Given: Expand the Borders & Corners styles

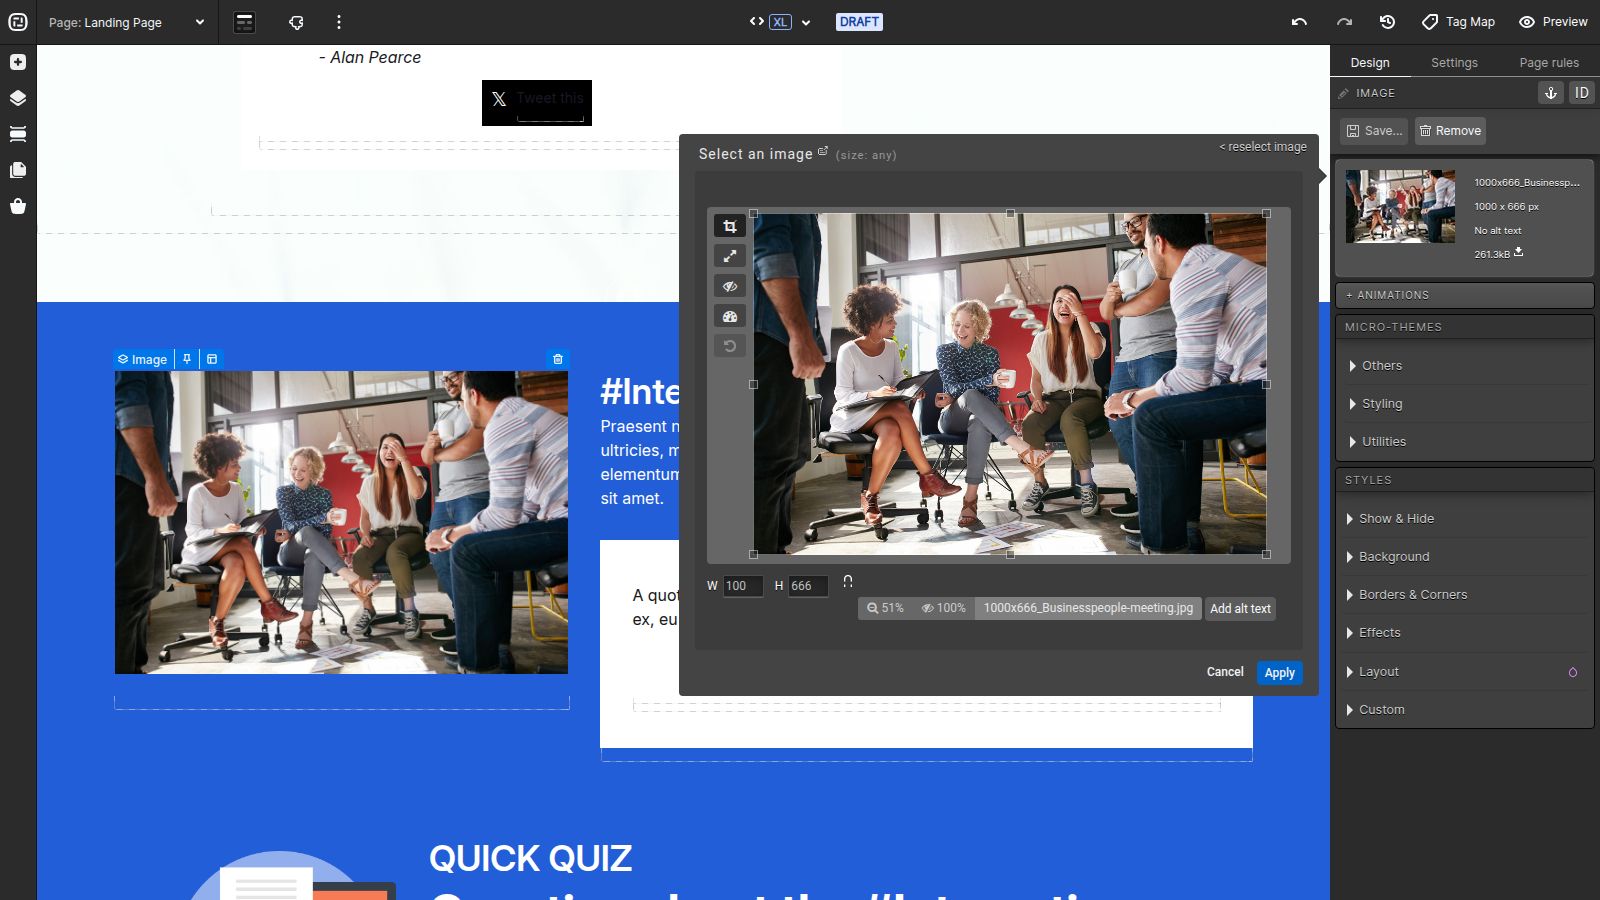Looking at the screenshot, I should (x=1464, y=595).
